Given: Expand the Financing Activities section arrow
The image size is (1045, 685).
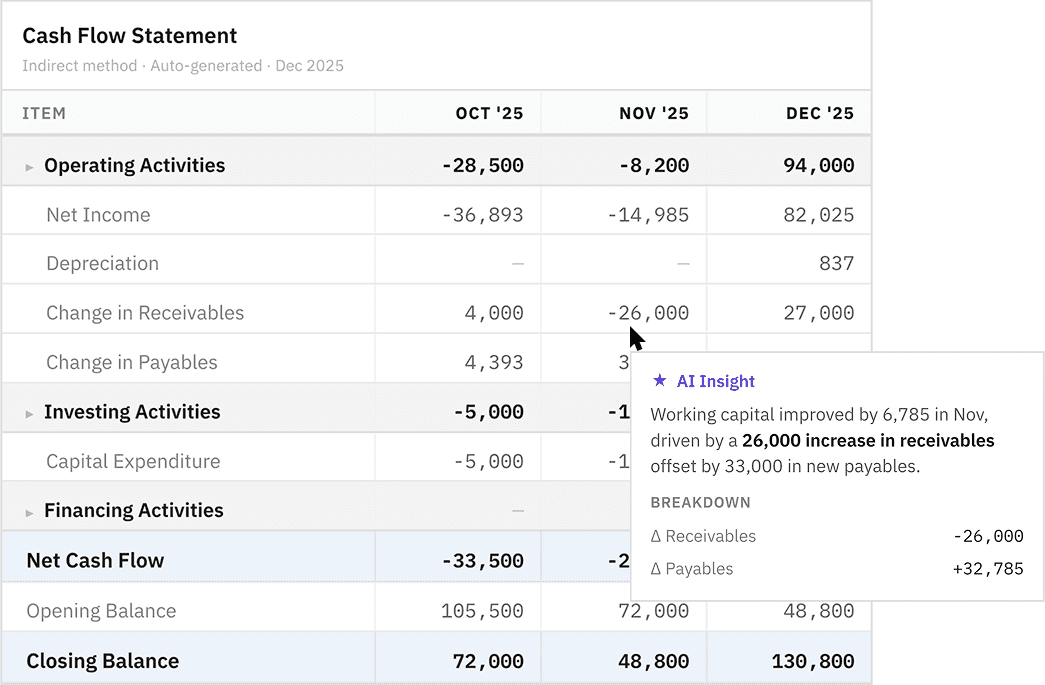Looking at the screenshot, I should click(x=30, y=512).
